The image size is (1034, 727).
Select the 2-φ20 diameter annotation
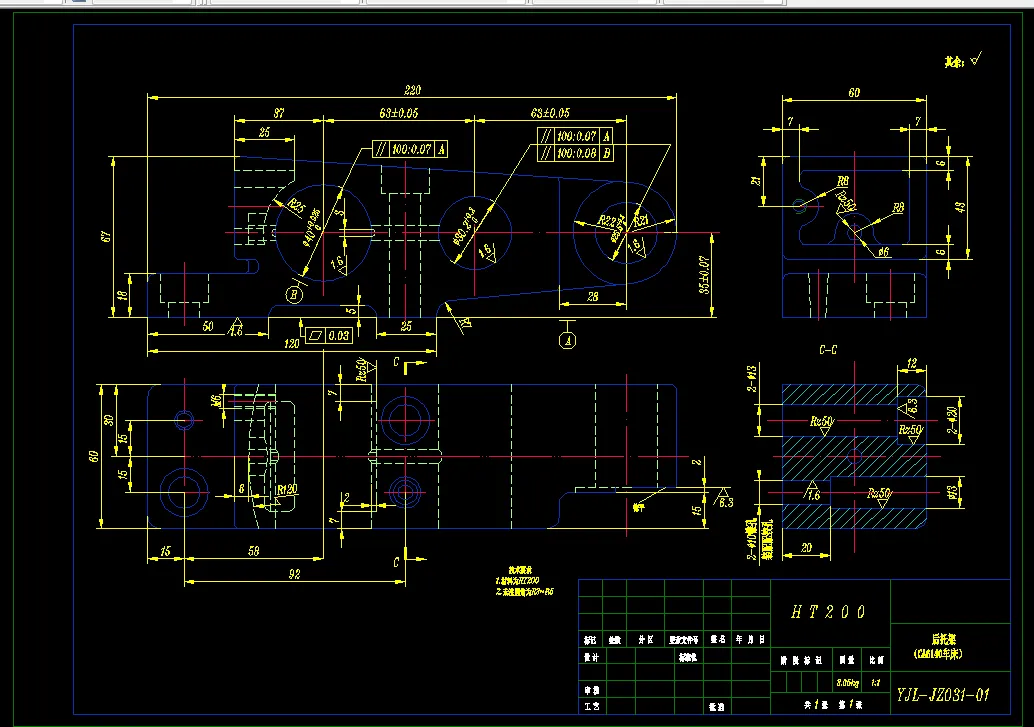click(952, 420)
